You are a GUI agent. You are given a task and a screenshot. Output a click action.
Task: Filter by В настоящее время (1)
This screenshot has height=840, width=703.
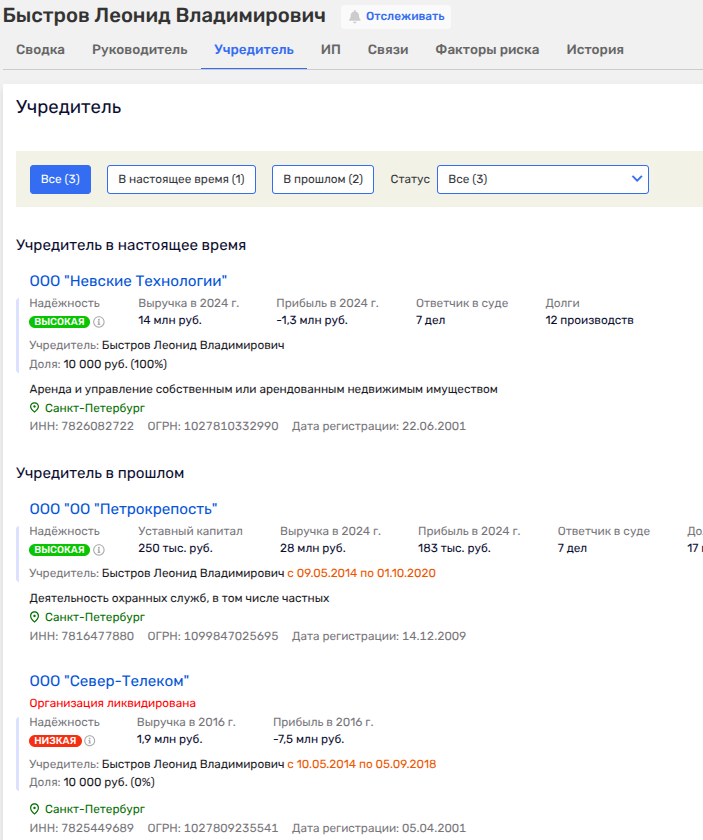181,179
